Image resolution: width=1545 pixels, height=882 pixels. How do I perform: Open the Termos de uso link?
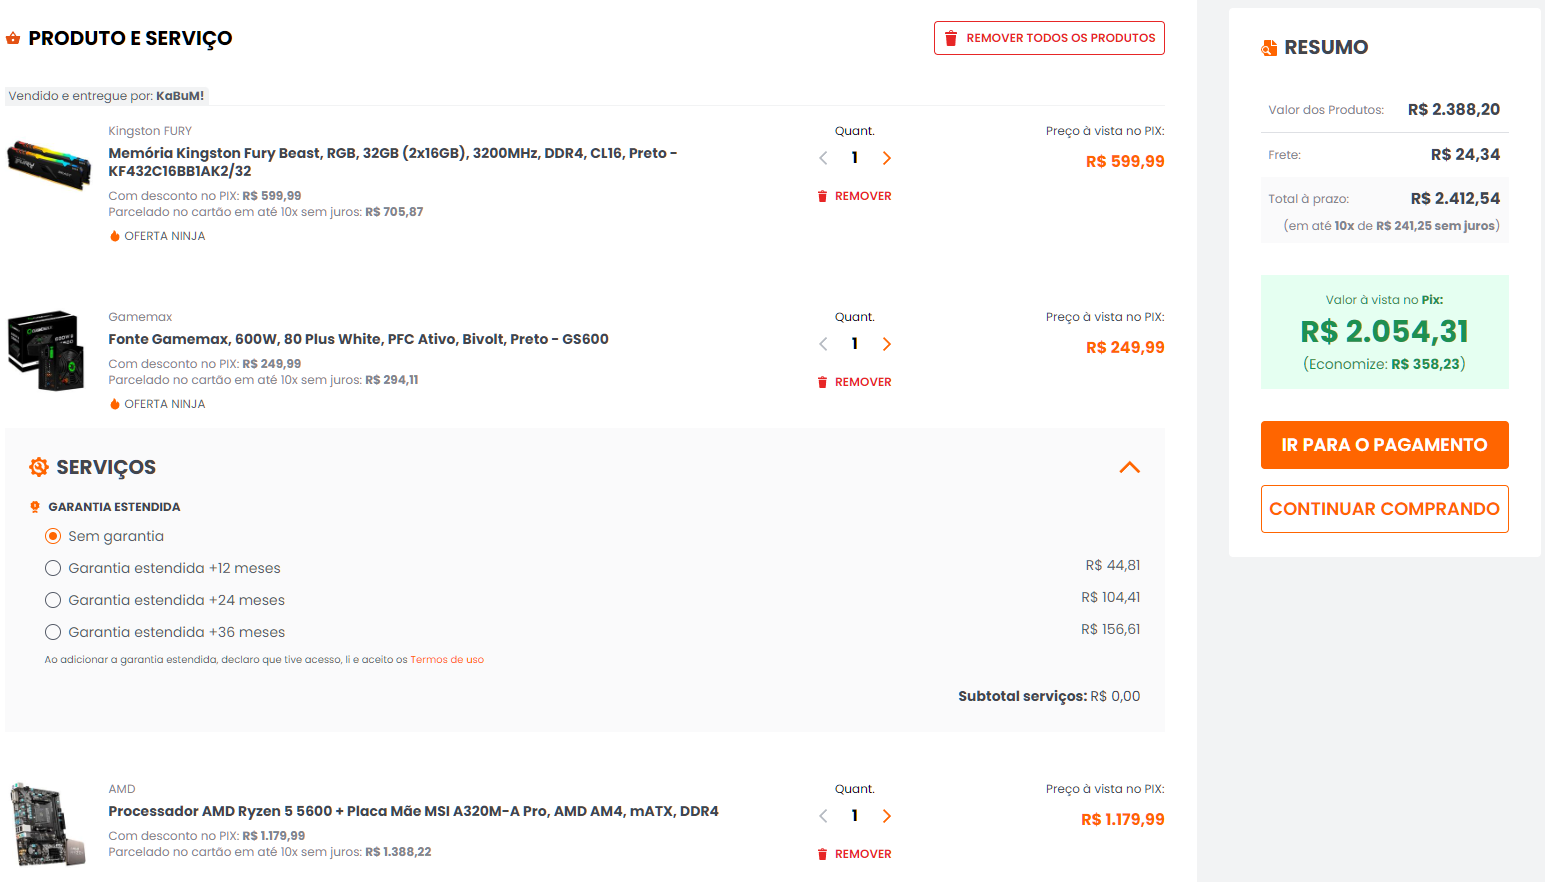[x=447, y=660]
